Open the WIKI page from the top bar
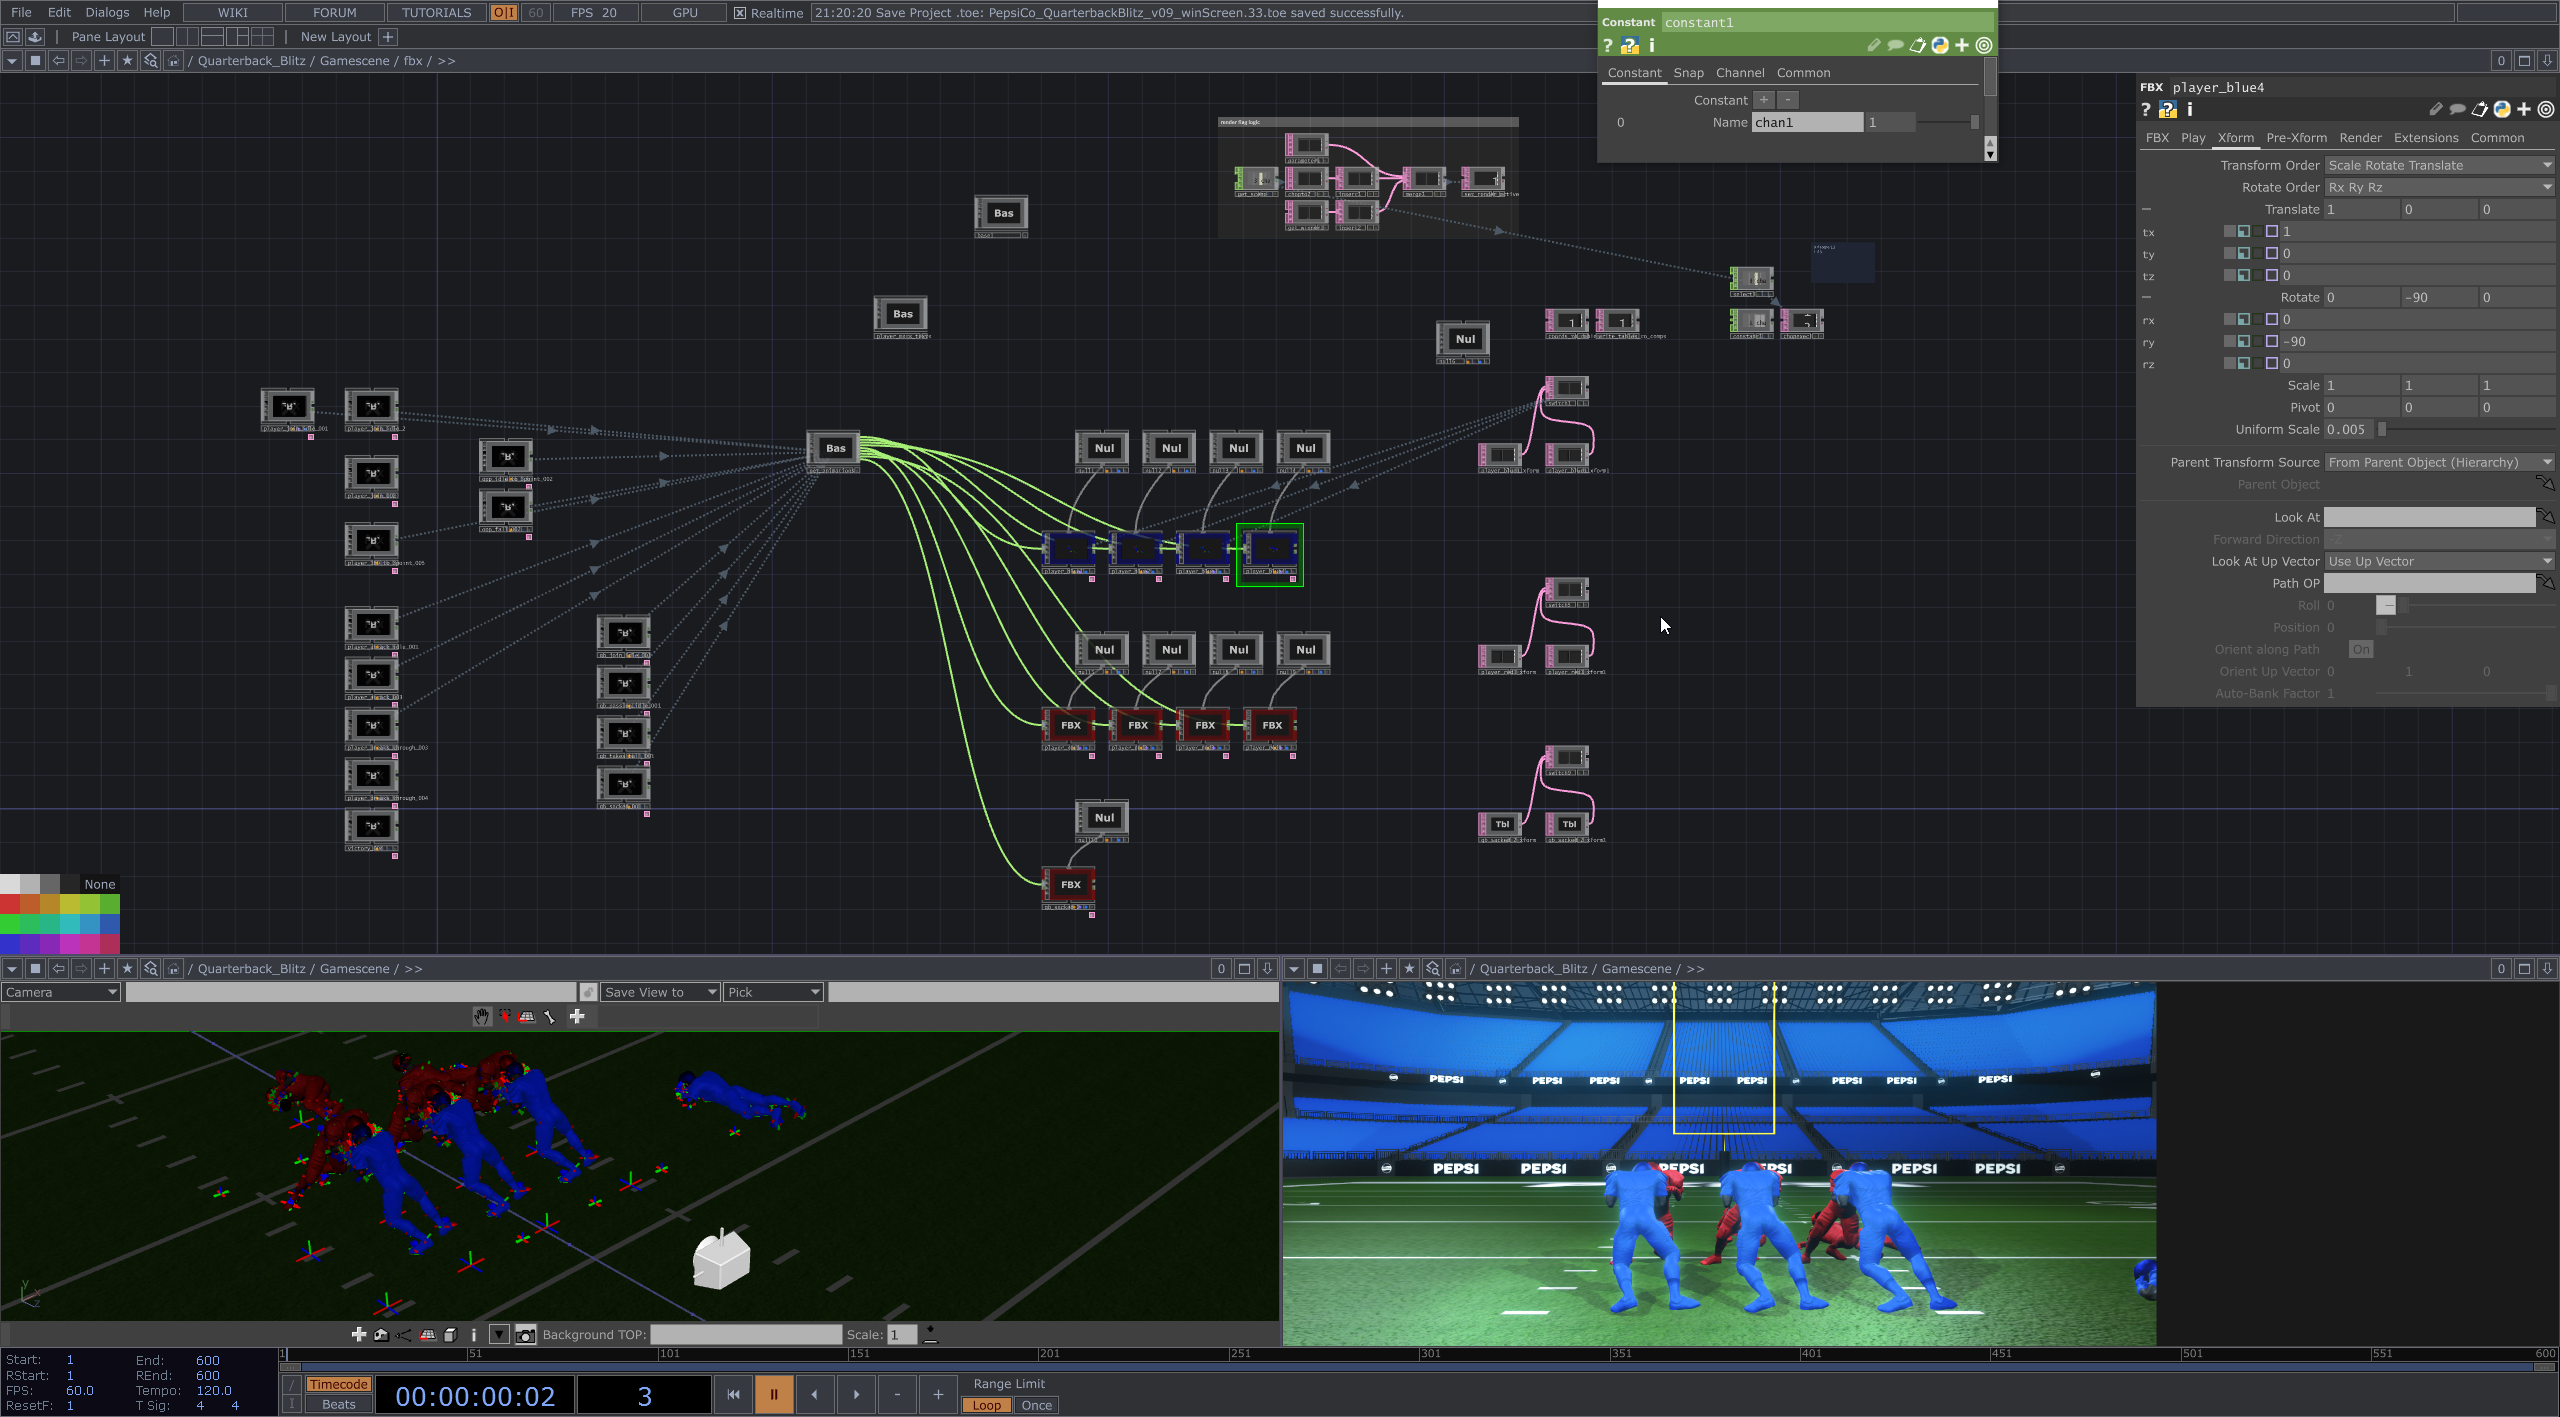2560x1417 pixels. tap(232, 12)
